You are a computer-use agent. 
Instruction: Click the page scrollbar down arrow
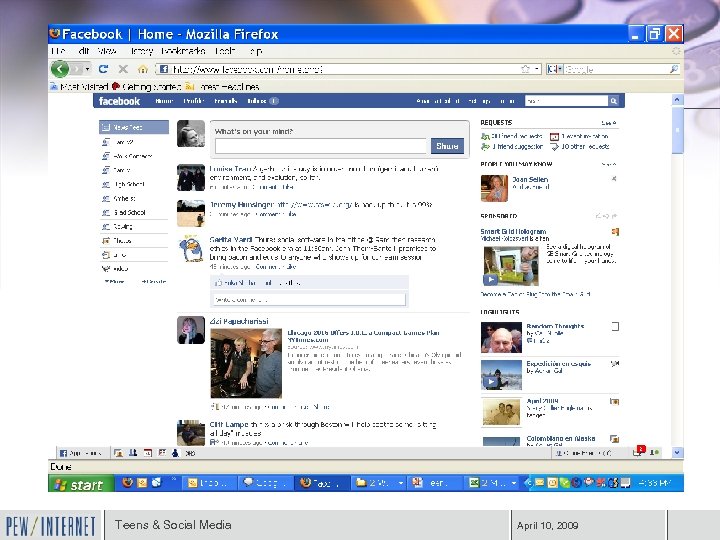click(677, 452)
